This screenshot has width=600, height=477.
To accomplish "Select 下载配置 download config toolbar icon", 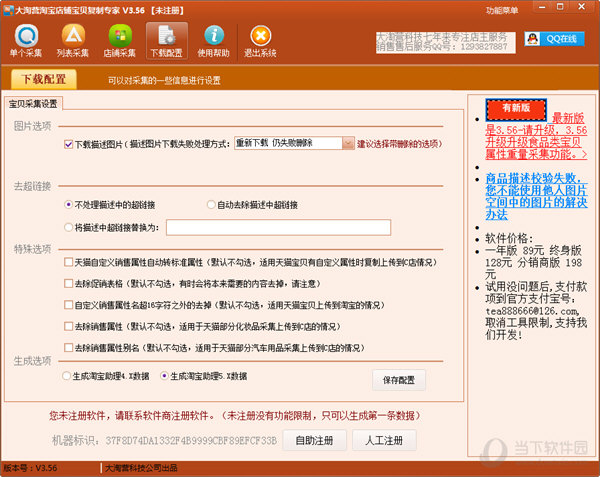I will pyautogui.click(x=166, y=41).
